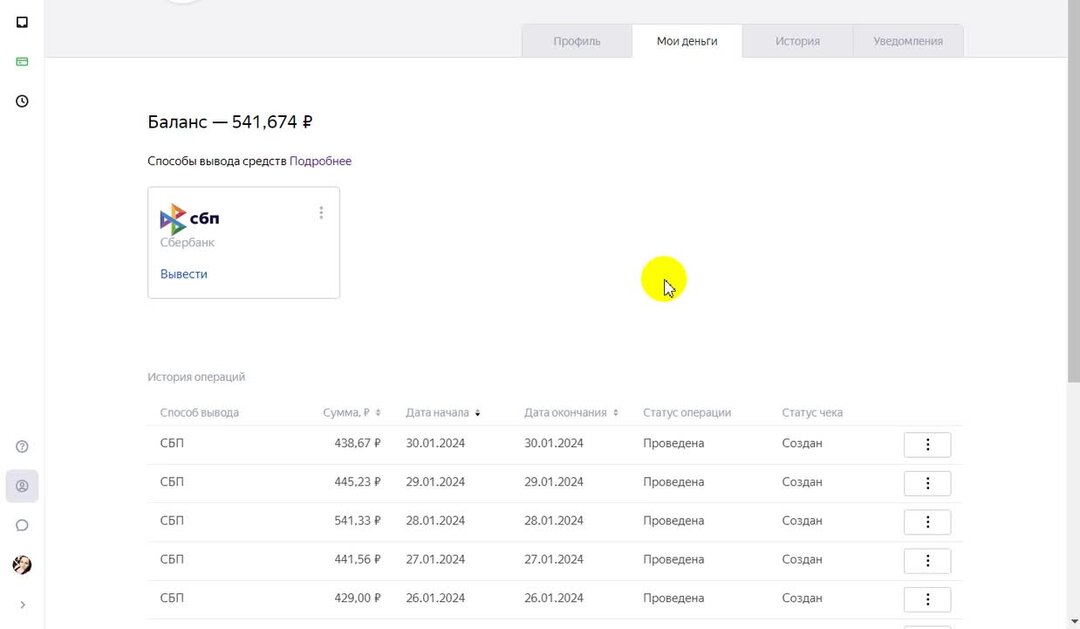
Task: Click the 541,33 ₽ amount cell
Action: 357,520
